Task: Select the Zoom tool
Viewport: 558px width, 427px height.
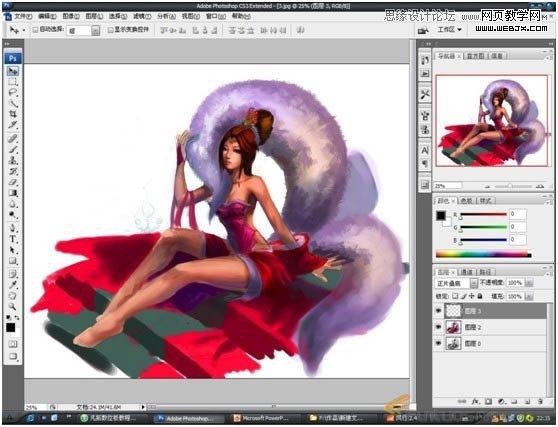Action: 13,306
